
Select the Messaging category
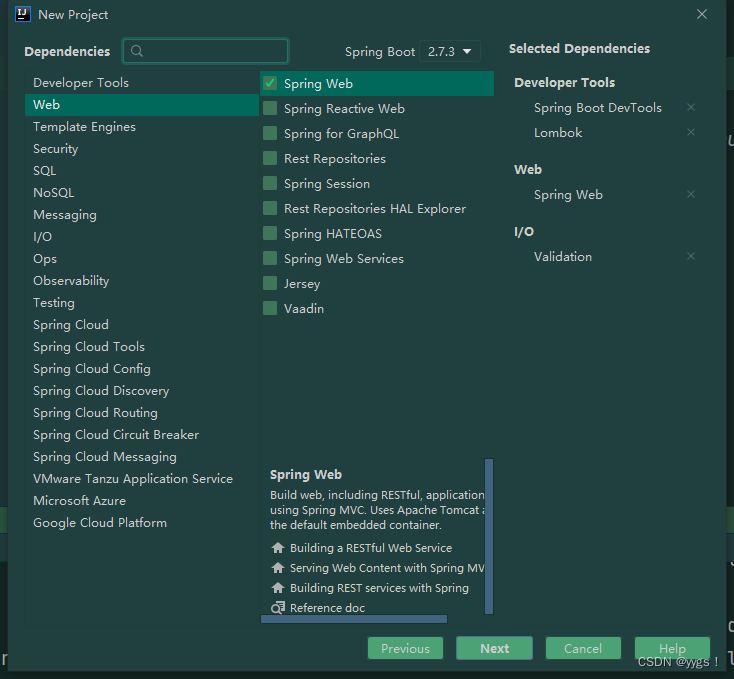click(142, 215)
